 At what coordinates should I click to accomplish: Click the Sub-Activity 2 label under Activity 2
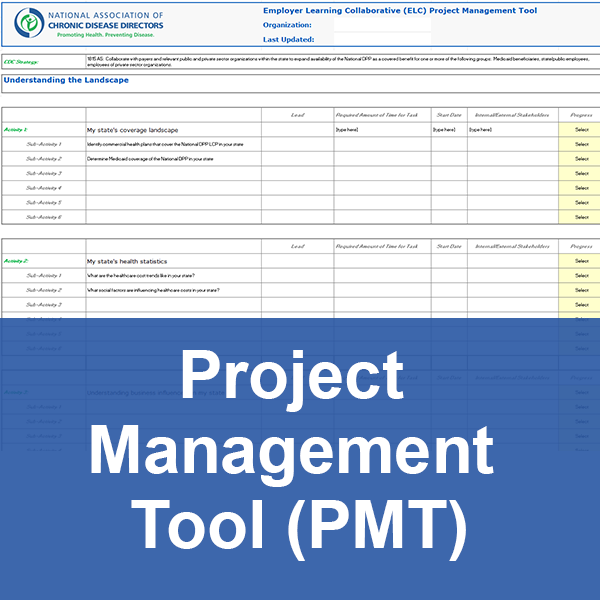(44, 290)
